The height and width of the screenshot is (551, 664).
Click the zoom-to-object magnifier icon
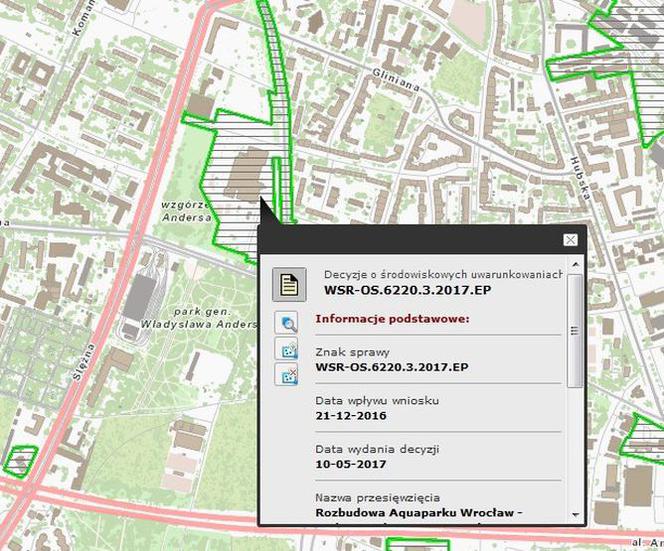[x=286, y=323]
